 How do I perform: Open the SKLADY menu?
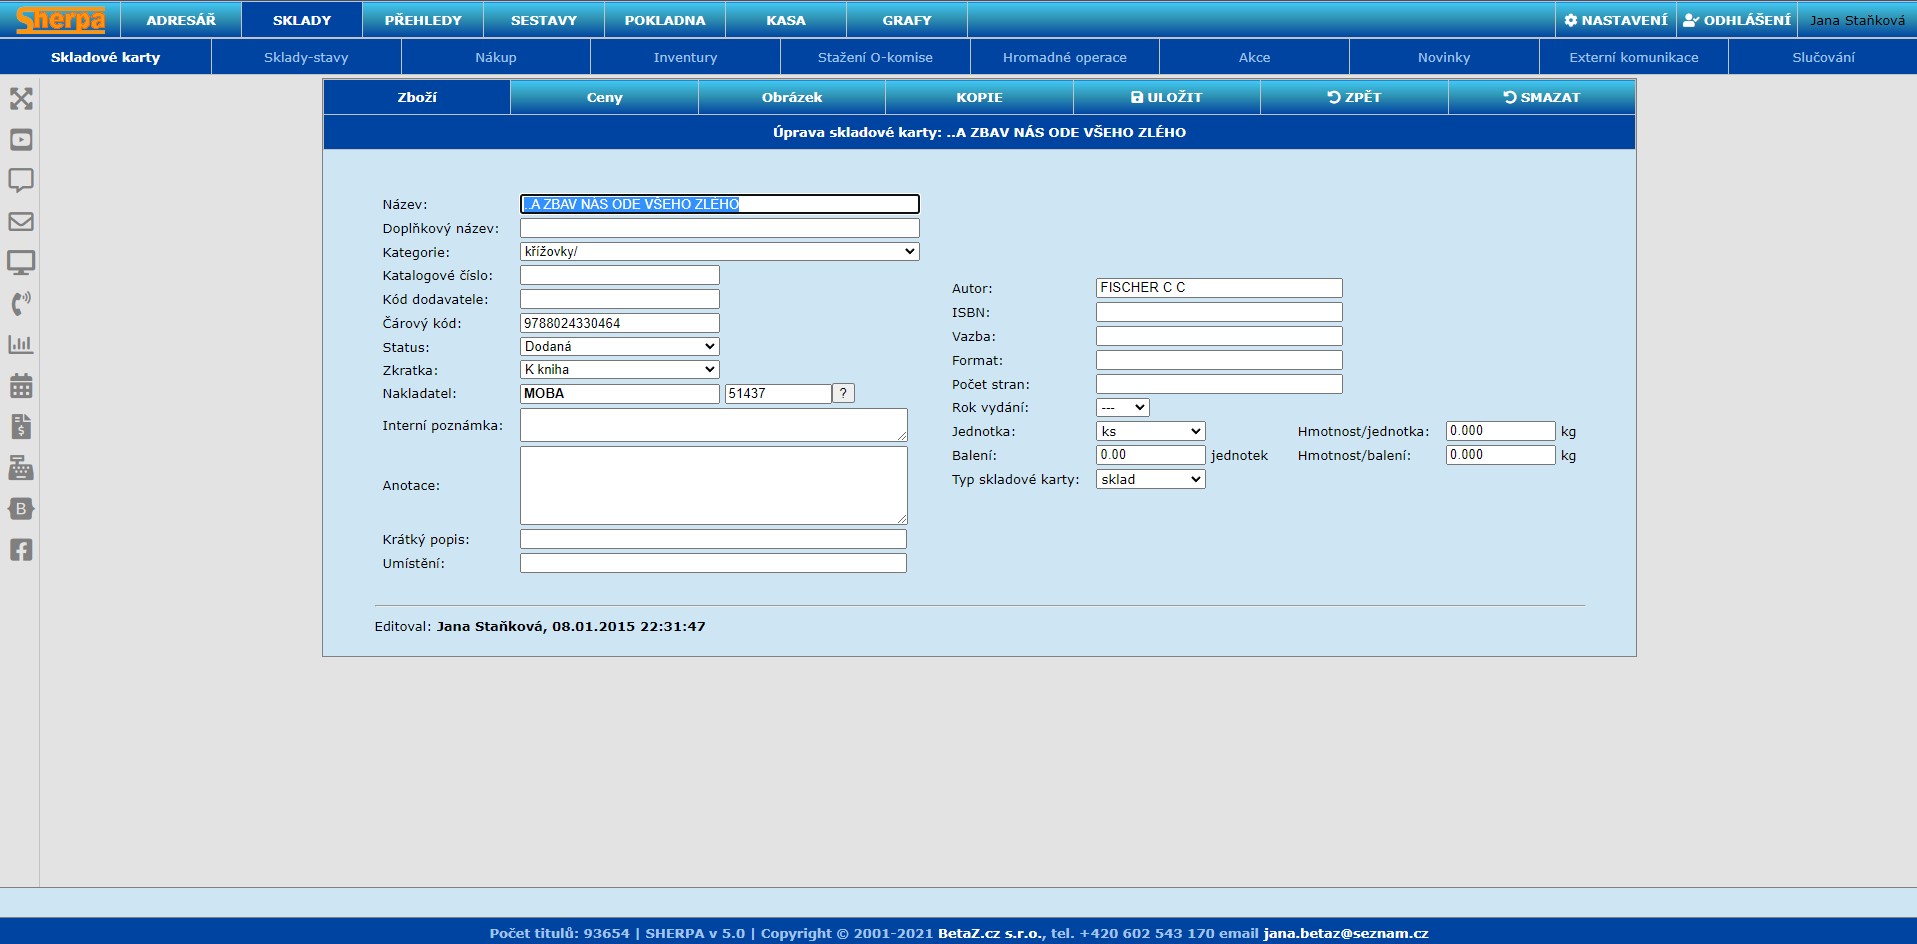point(302,20)
